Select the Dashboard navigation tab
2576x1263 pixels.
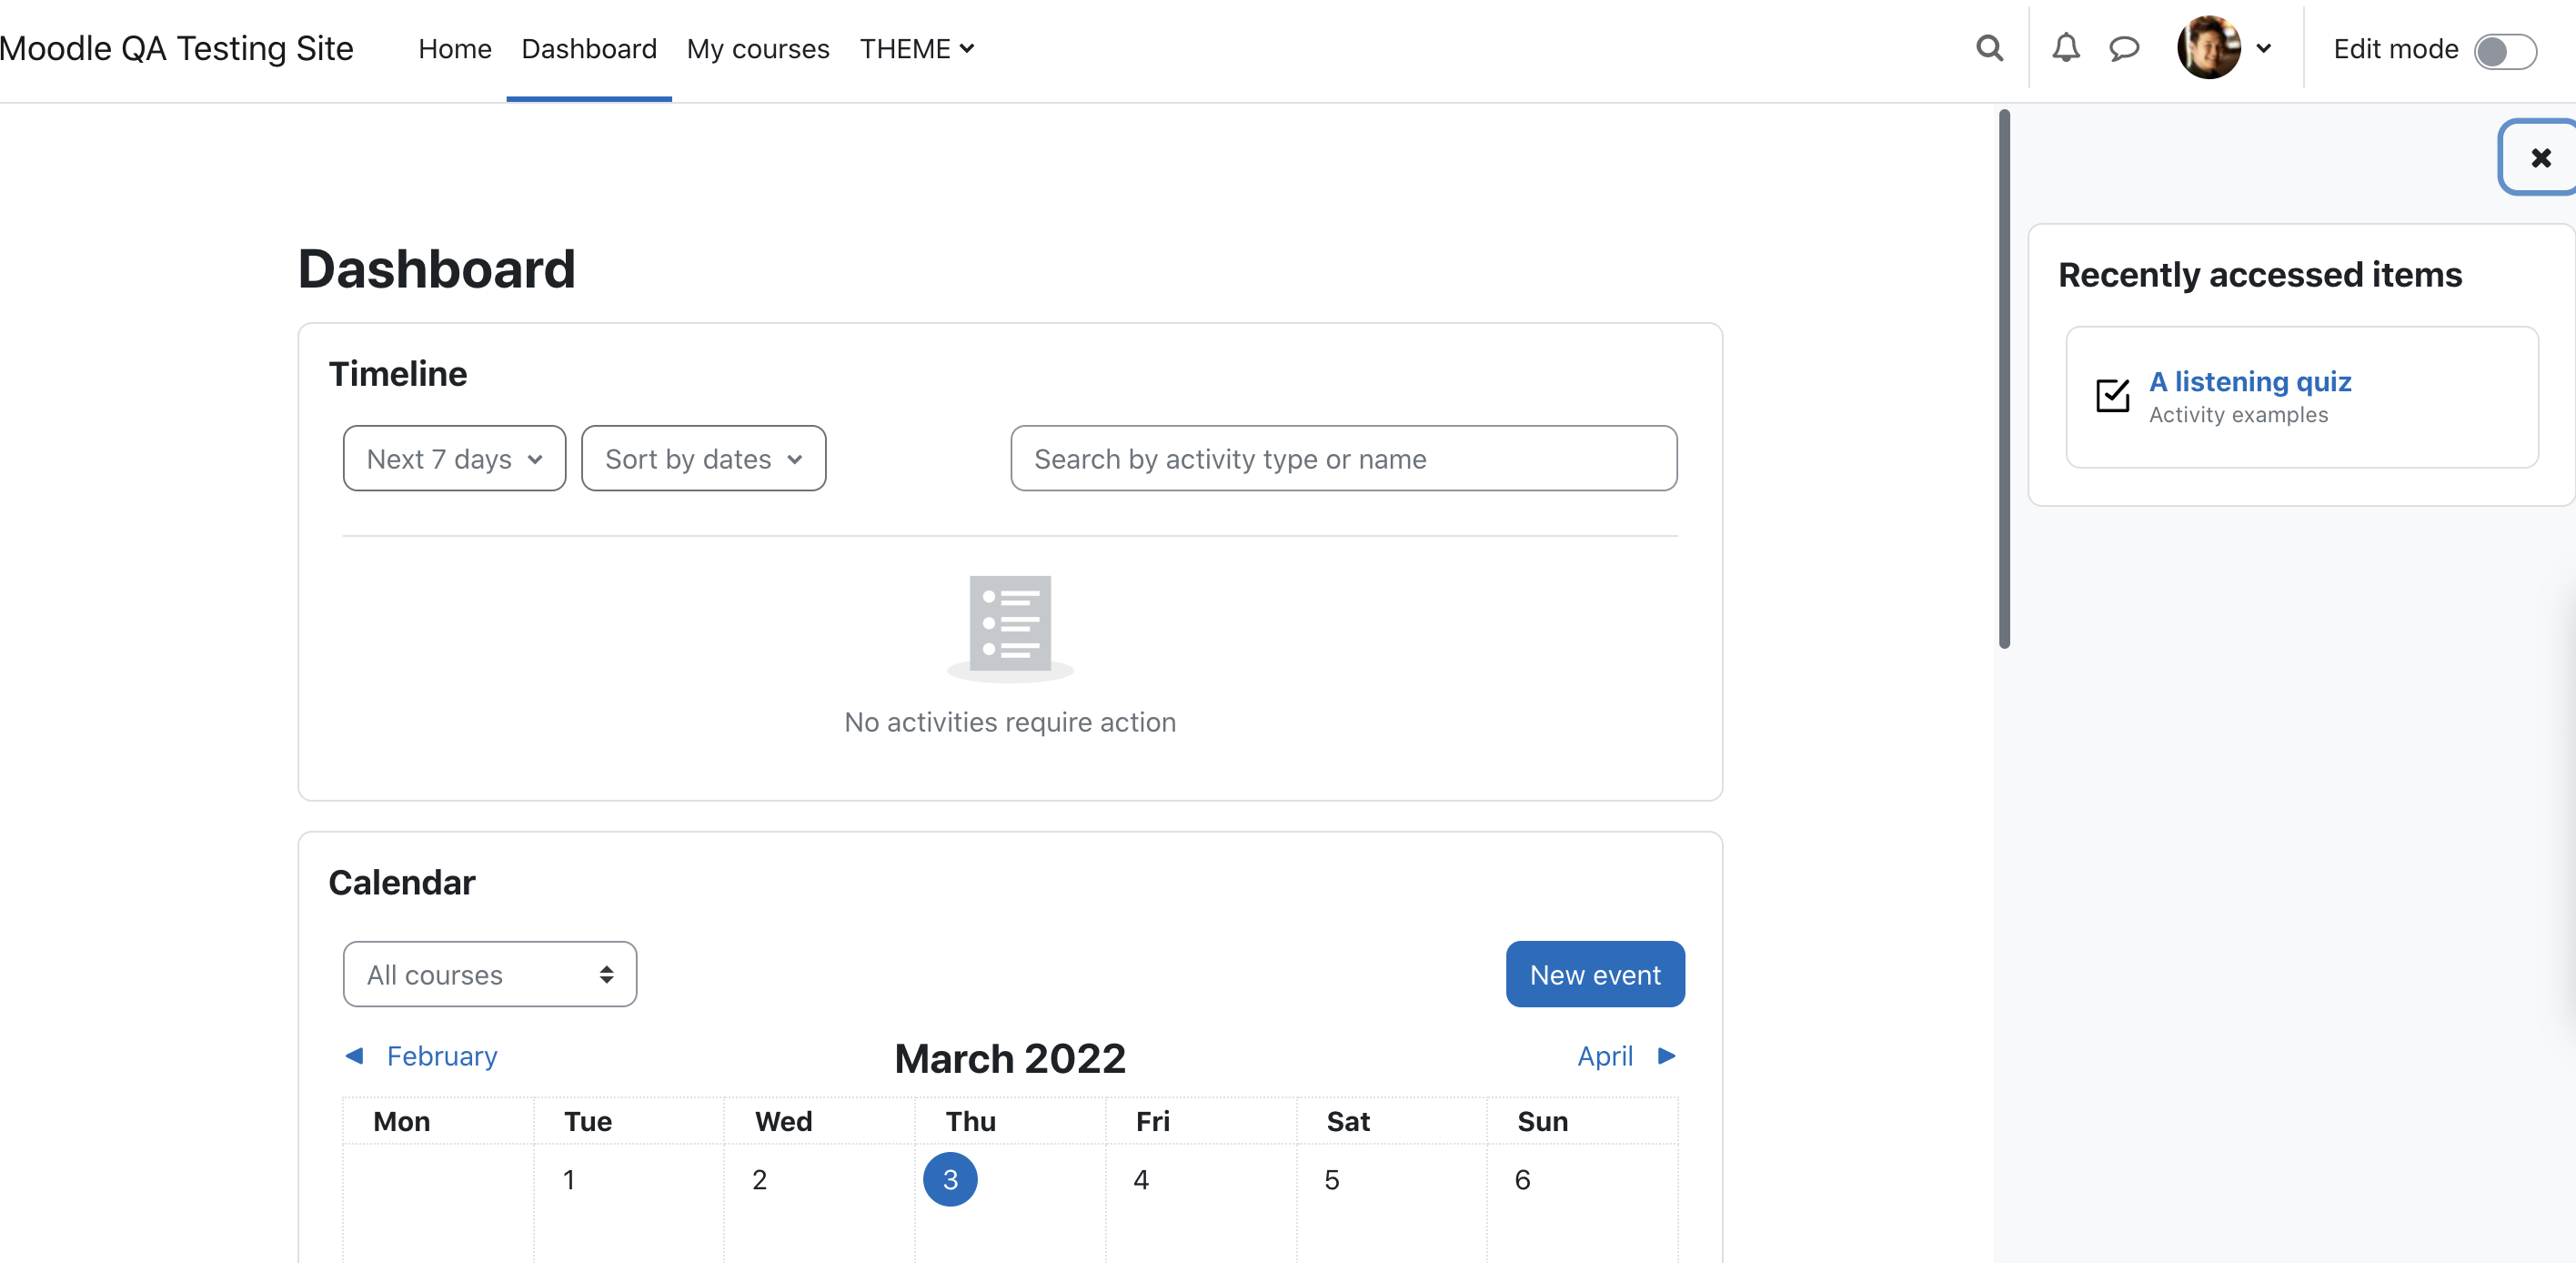pos(589,49)
